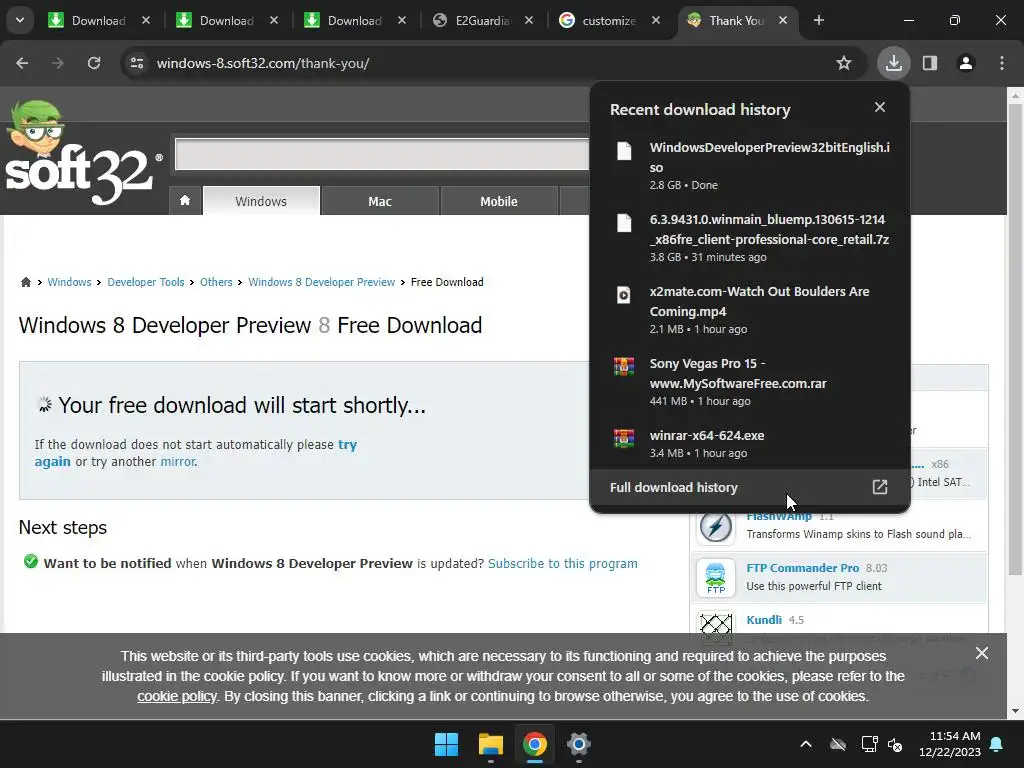Screen dimensions: 1024x768
Task: Open Full download history
Action: coord(750,487)
